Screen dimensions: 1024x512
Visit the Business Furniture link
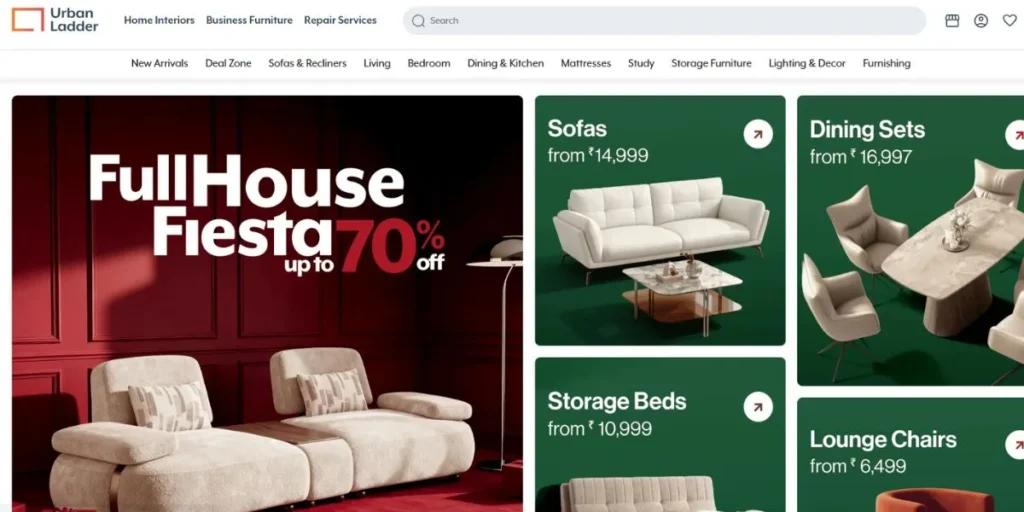(x=249, y=20)
